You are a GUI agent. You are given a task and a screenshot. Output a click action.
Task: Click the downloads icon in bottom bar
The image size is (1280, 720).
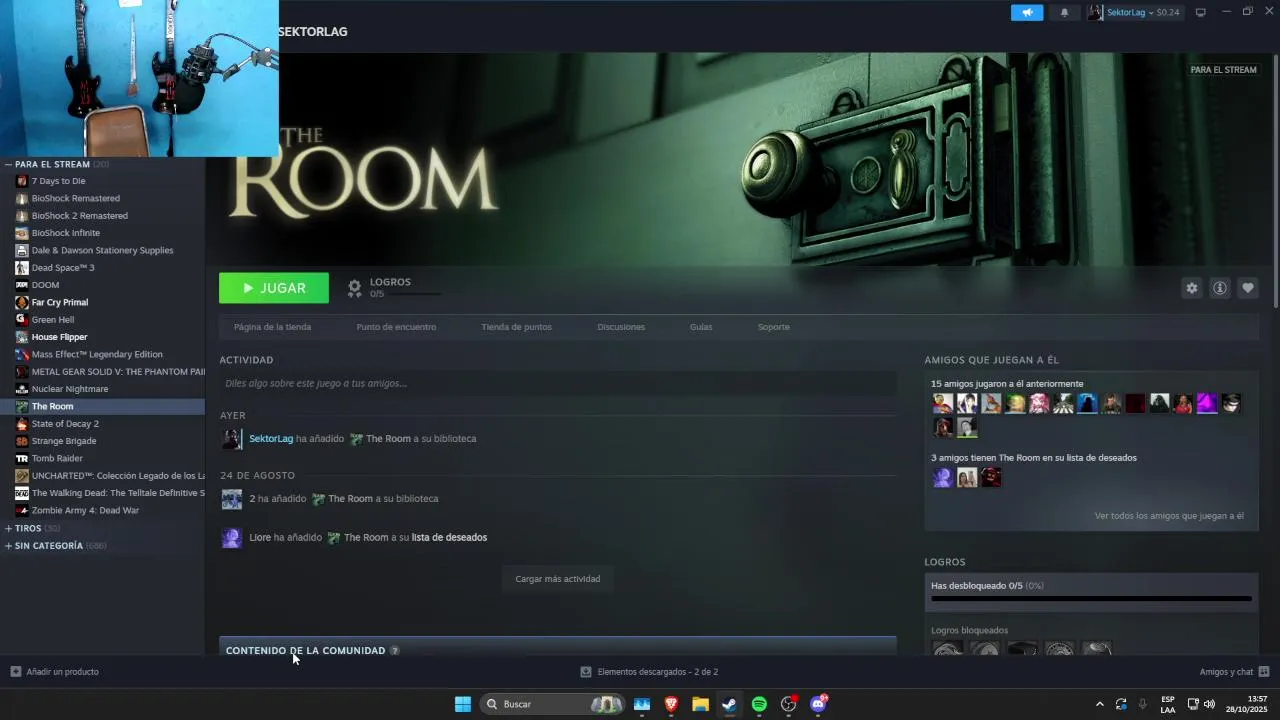pos(586,672)
